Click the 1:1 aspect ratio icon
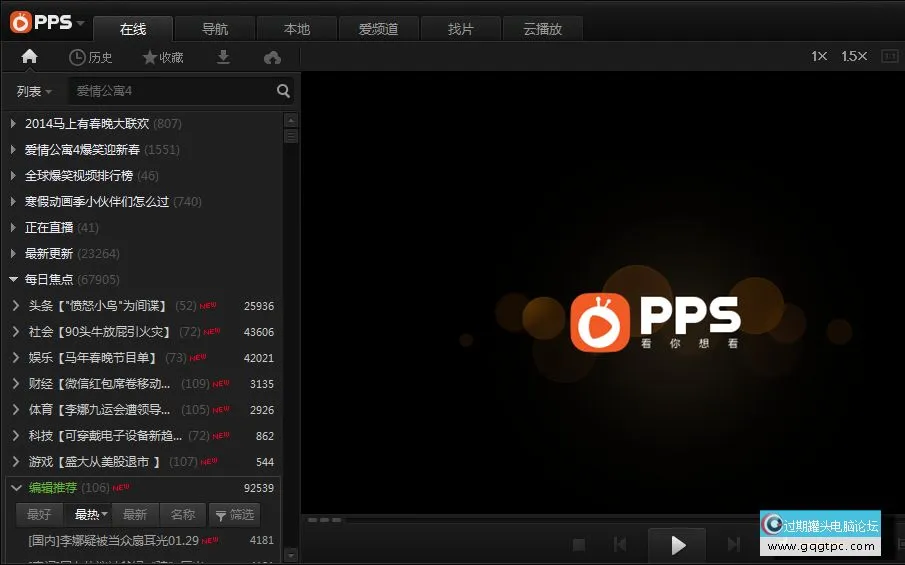This screenshot has height=565, width=905. coord(889,56)
